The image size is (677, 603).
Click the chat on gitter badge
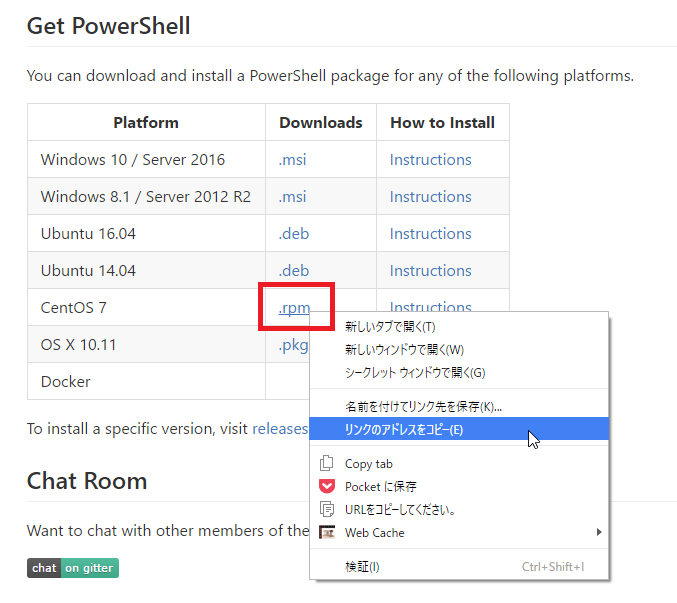(73, 568)
